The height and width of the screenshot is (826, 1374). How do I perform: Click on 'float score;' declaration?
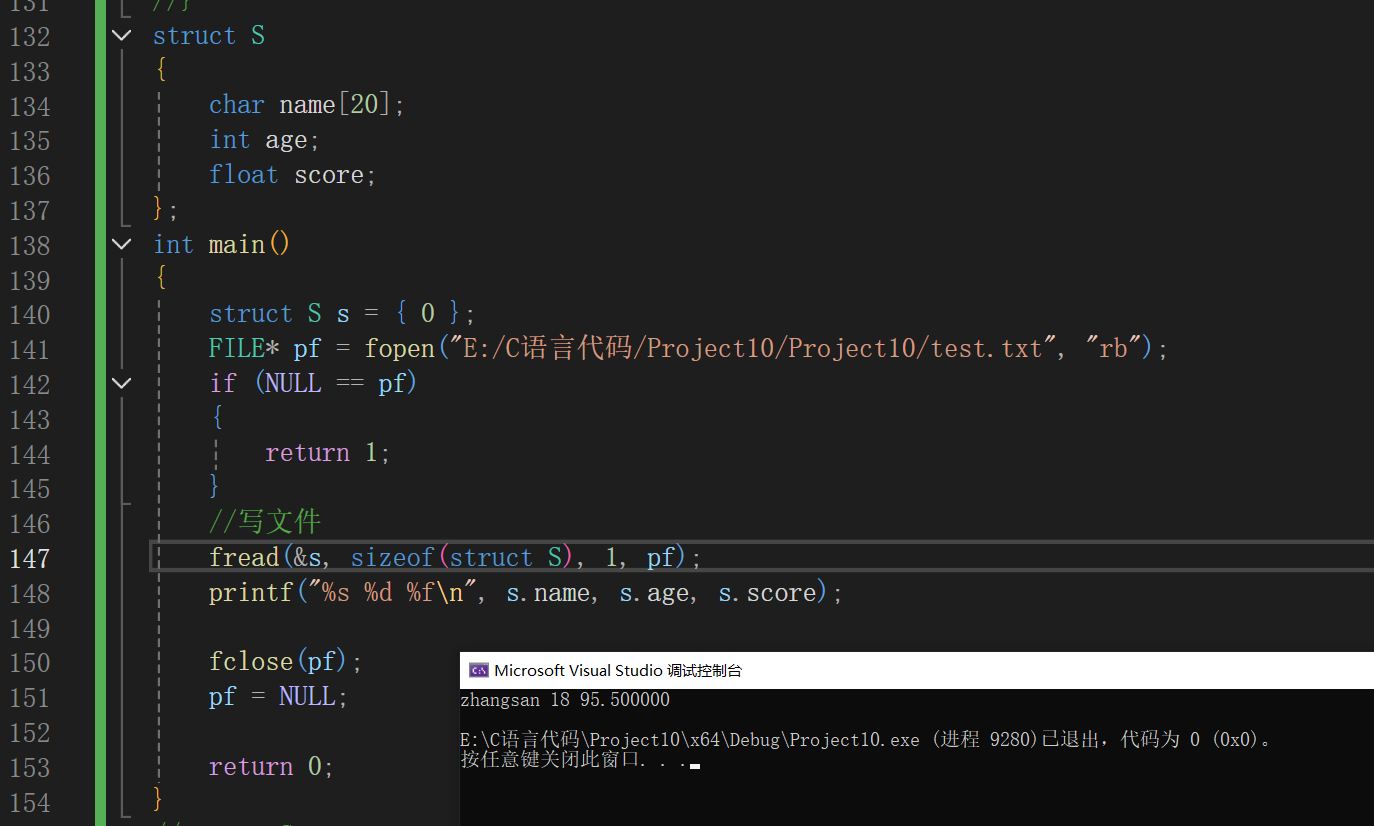pos(293,175)
